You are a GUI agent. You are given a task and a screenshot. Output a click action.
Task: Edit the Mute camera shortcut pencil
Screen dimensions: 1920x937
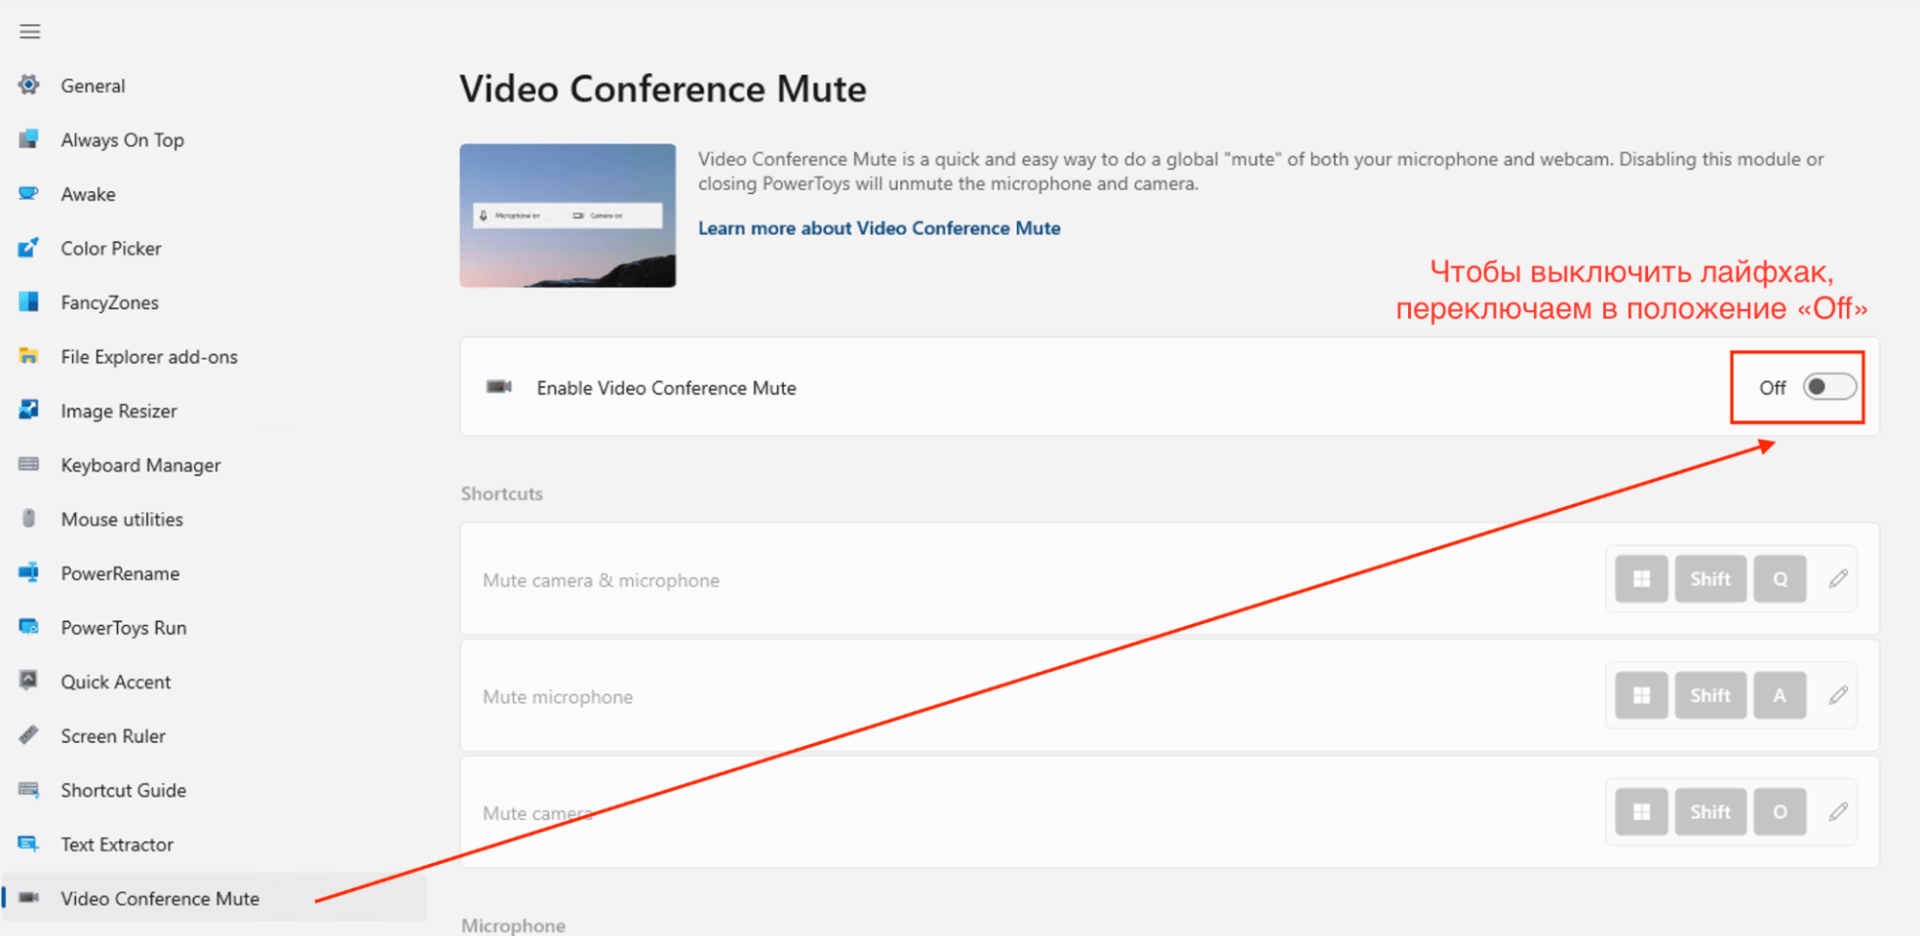1838,812
